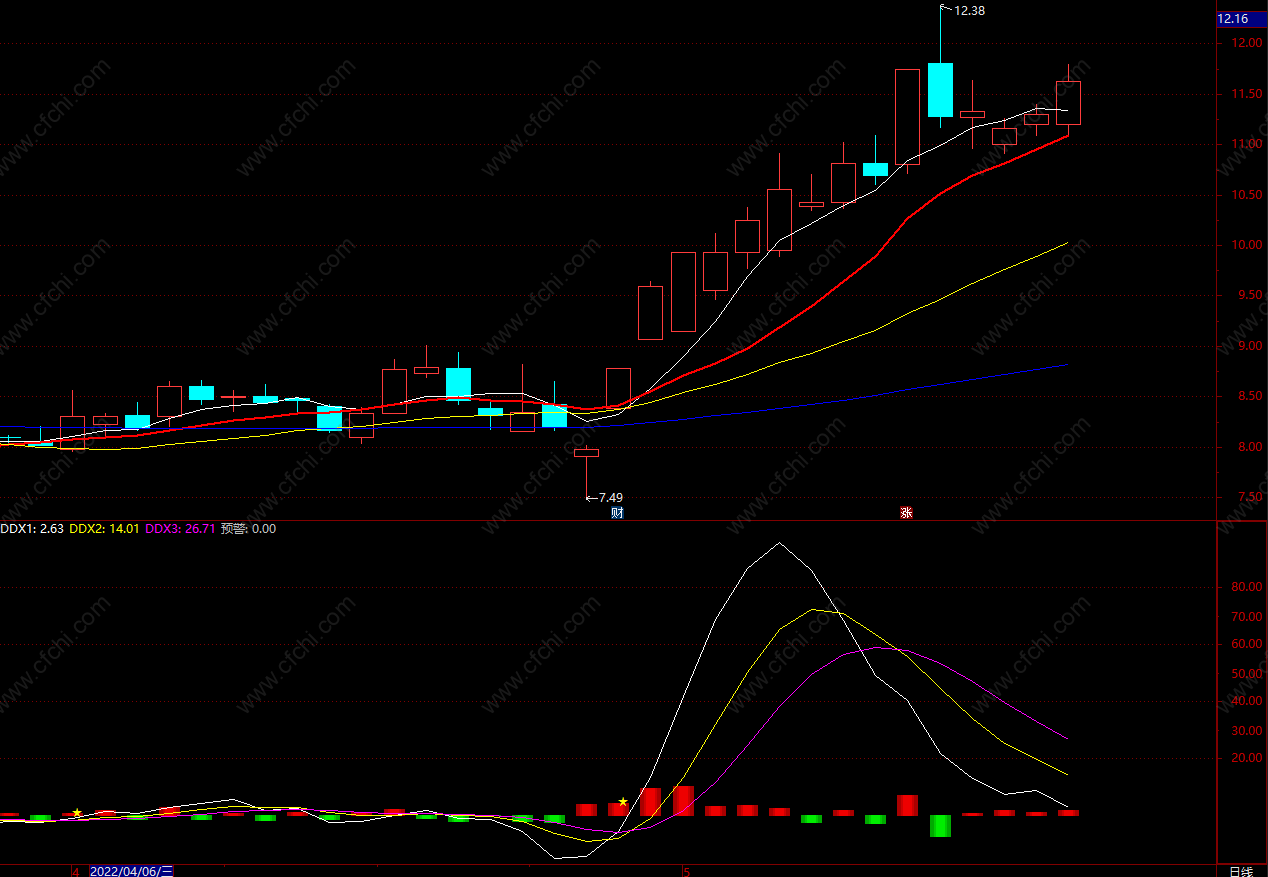The height and width of the screenshot is (877, 1268).
Task: Select the cyan candle topping at 12.38
Action: point(940,90)
